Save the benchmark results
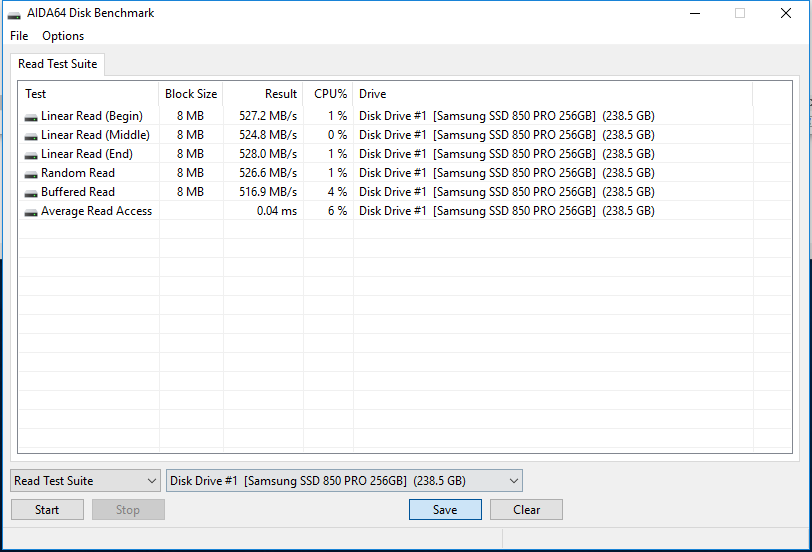Image resolution: width=812 pixels, height=552 pixels. point(445,510)
